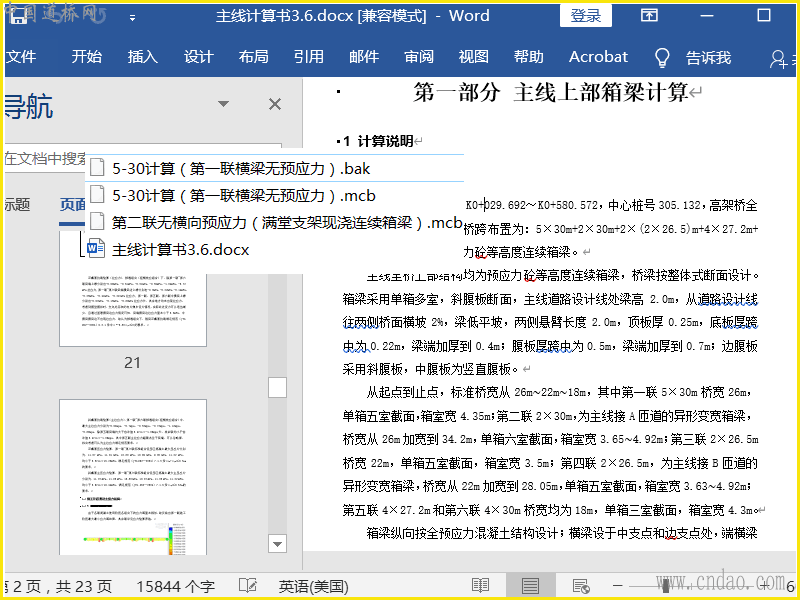Click the spelling proofing check icon
This screenshot has width=800, height=600.
point(247,586)
